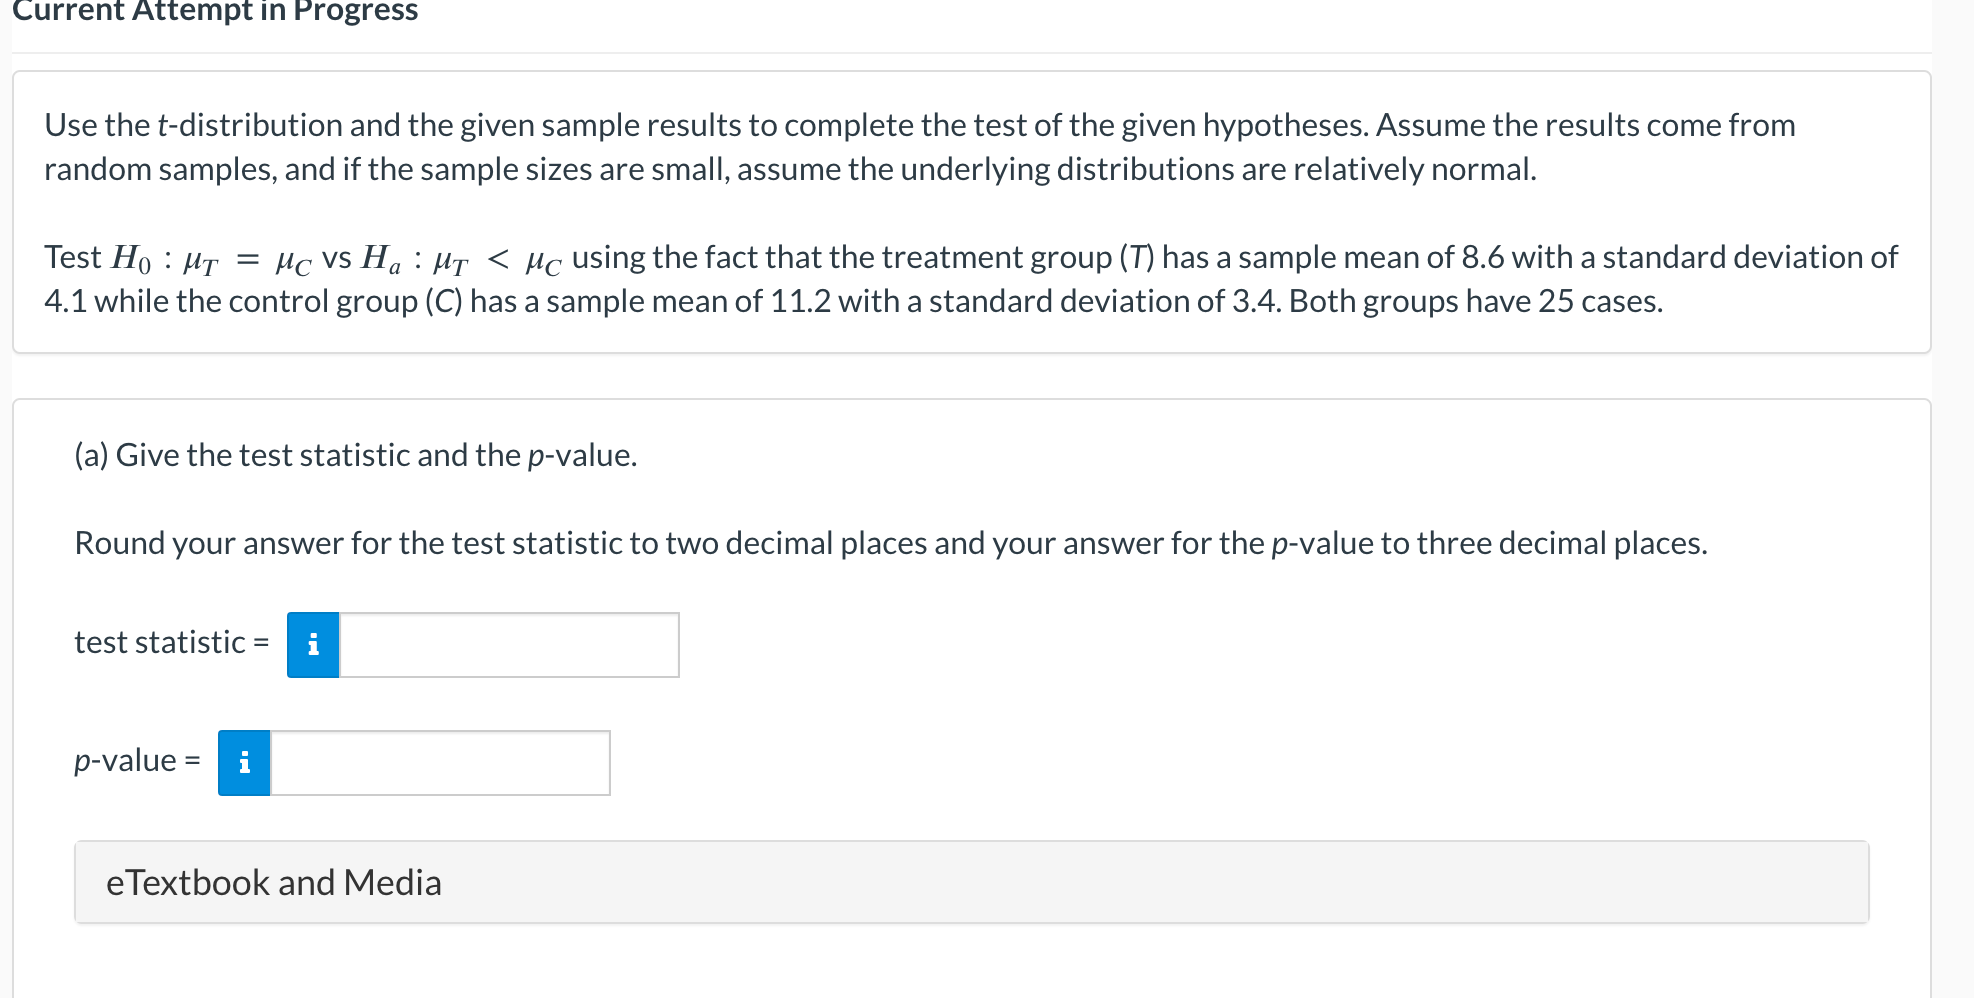1974x998 pixels.
Task: Click the info icon beside p-value
Action: 244,763
